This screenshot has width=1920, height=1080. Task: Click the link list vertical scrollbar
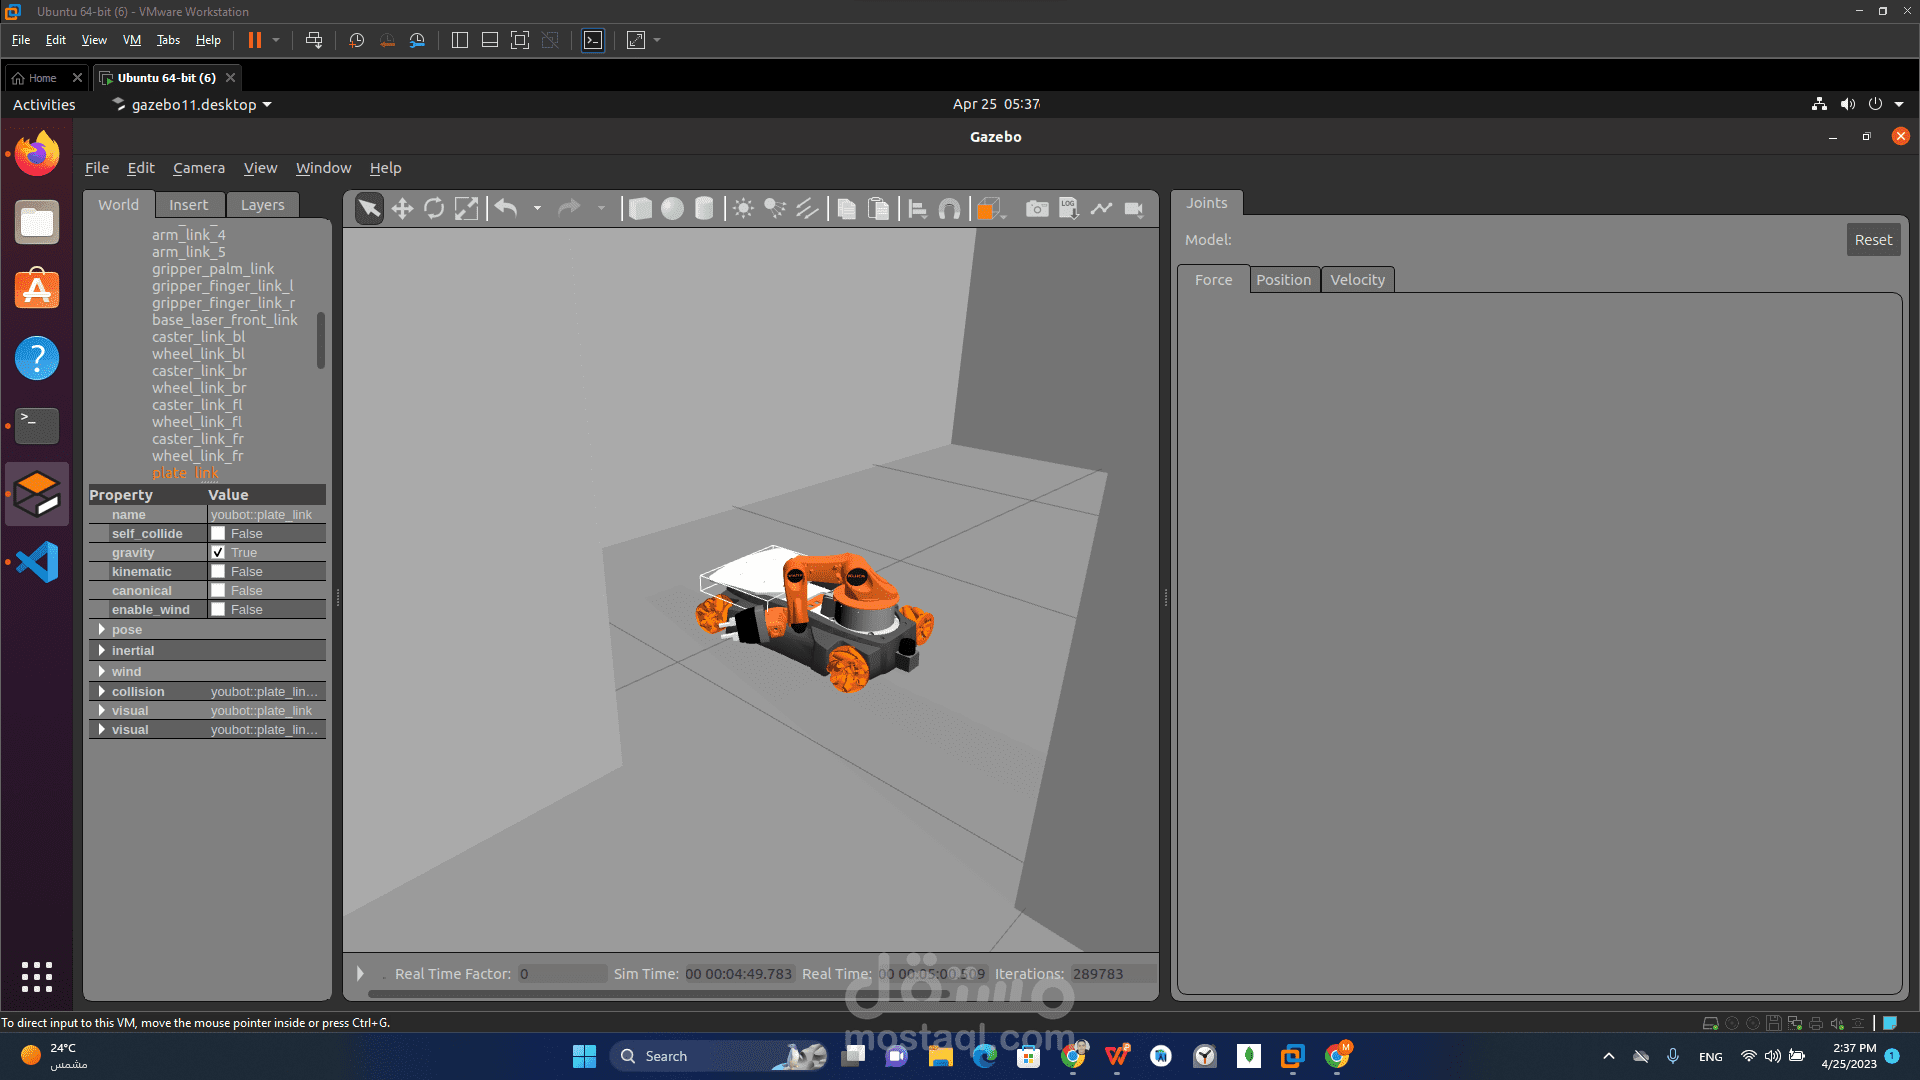point(321,340)
